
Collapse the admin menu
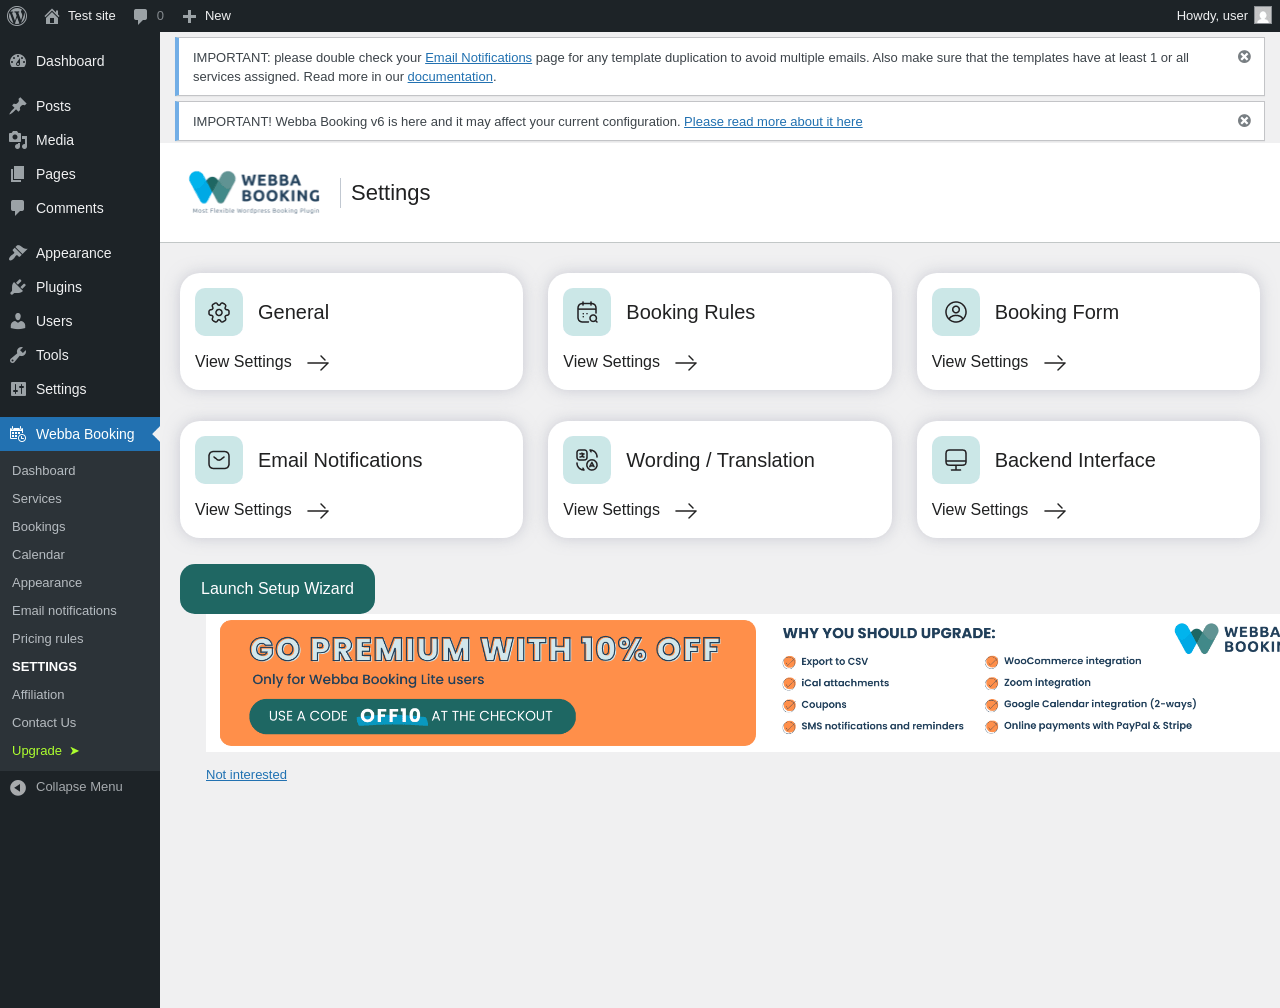[80, 787]
